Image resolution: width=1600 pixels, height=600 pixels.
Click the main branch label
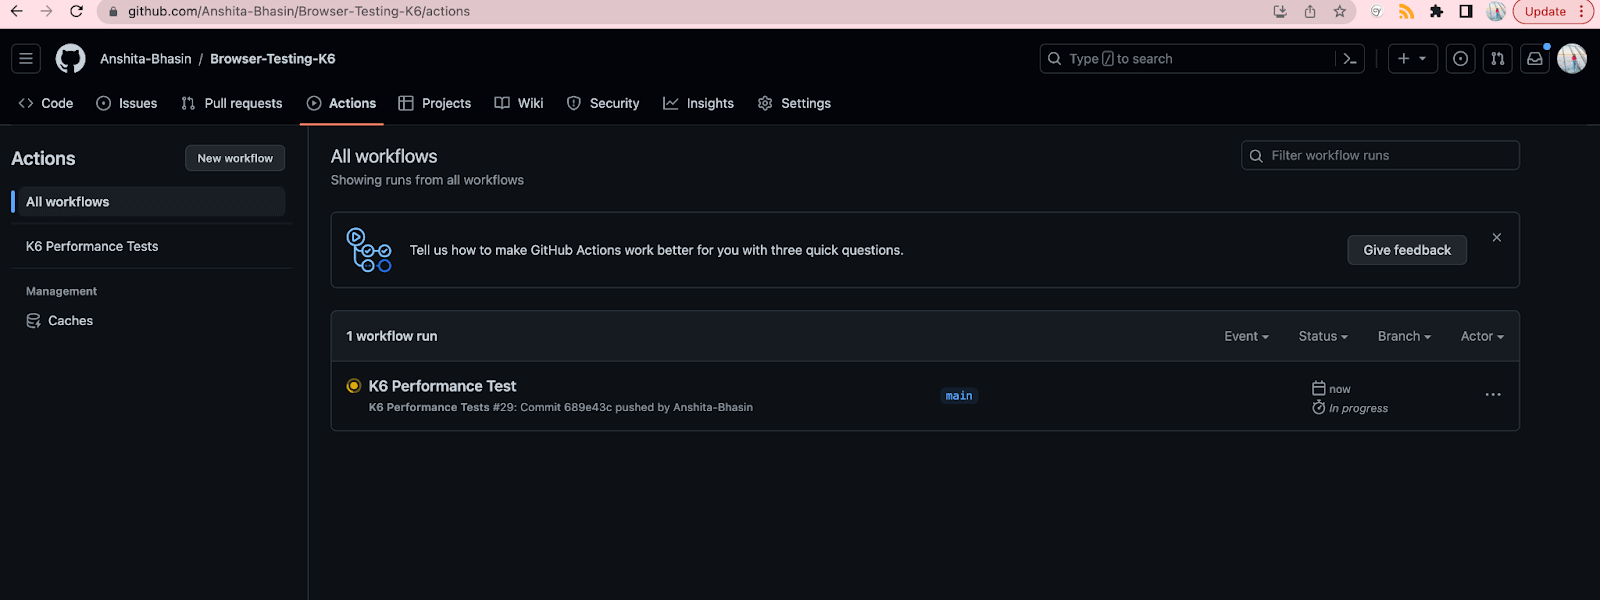click(x=959, y=396)
